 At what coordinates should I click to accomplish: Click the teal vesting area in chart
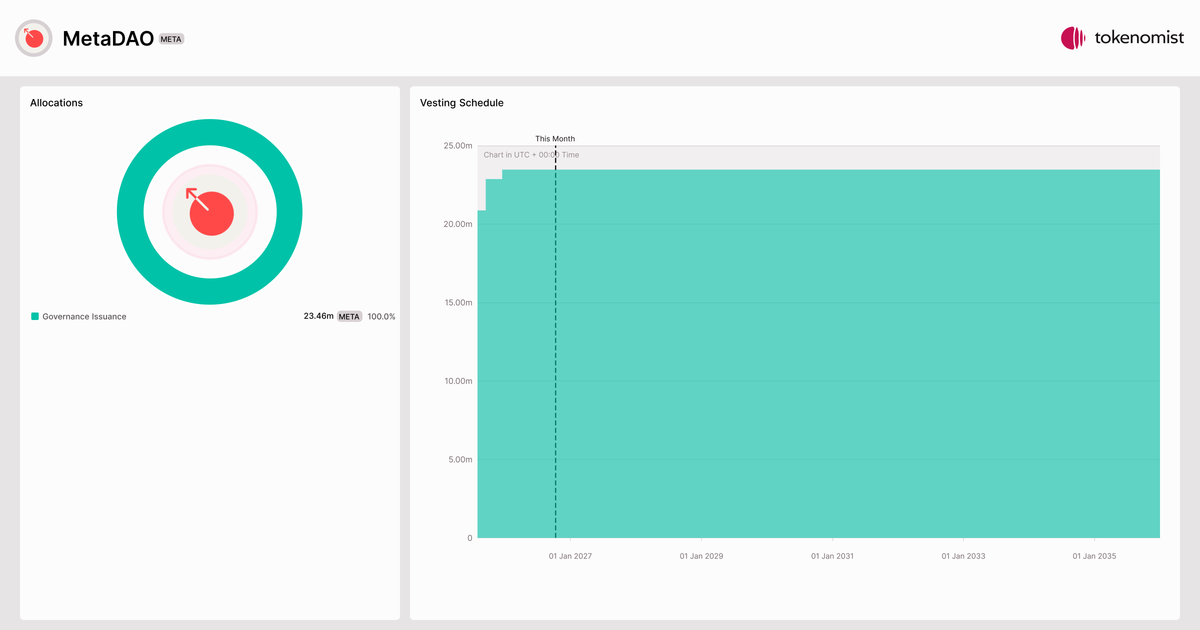[x=818, y=354]
